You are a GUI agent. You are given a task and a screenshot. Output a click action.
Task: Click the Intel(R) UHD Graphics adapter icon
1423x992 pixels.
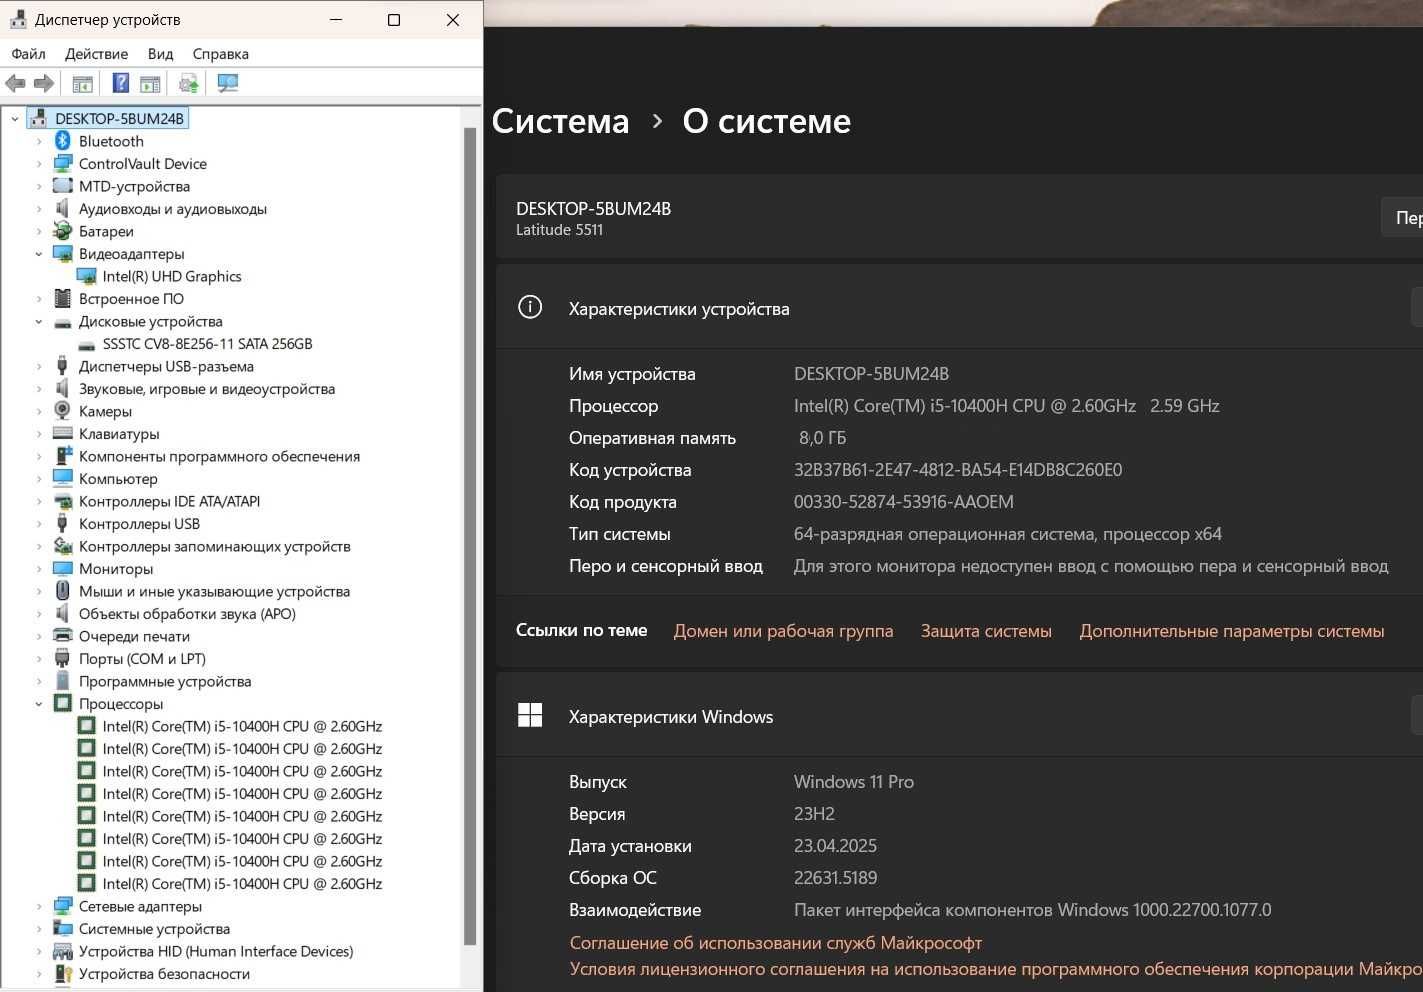(87, 276)
